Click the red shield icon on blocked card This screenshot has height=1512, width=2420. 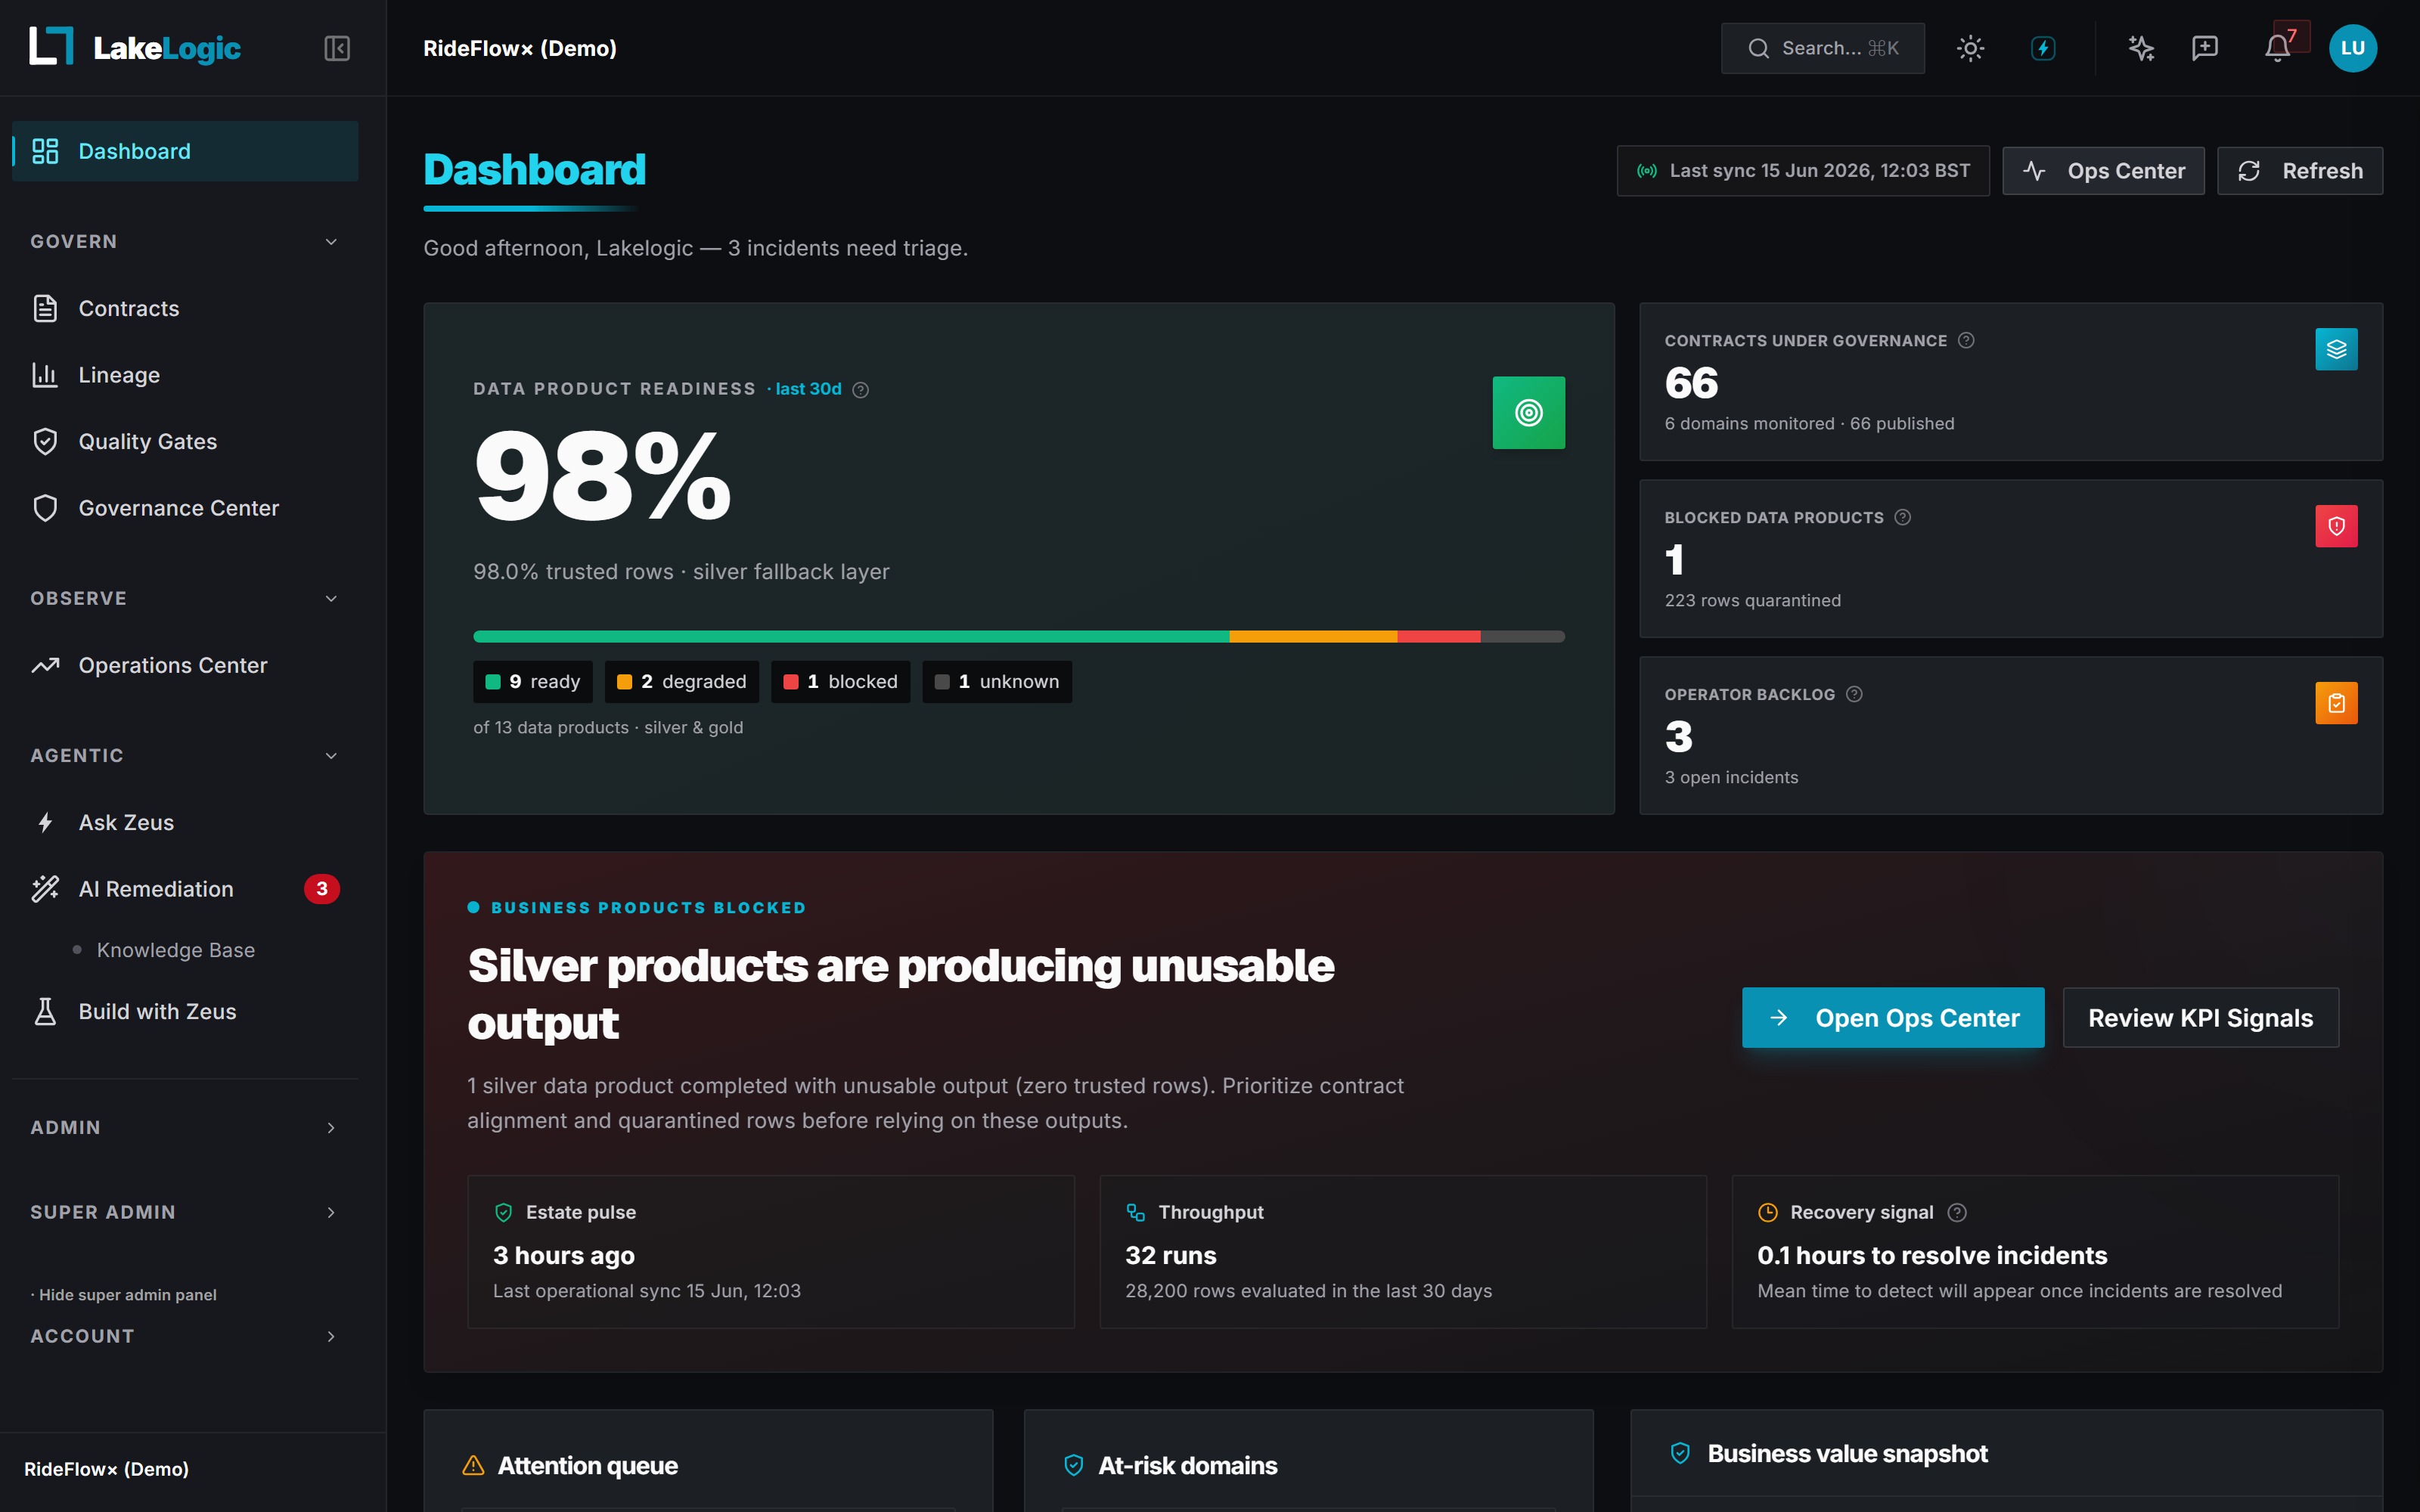click(2336, 526)
